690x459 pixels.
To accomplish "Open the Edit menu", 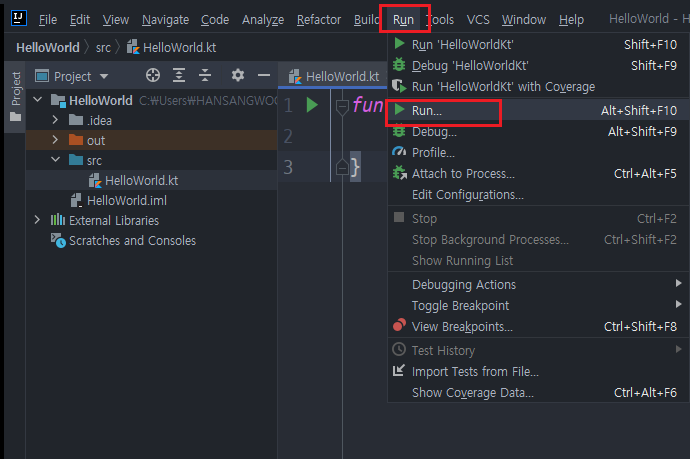I will pos(80,20).
